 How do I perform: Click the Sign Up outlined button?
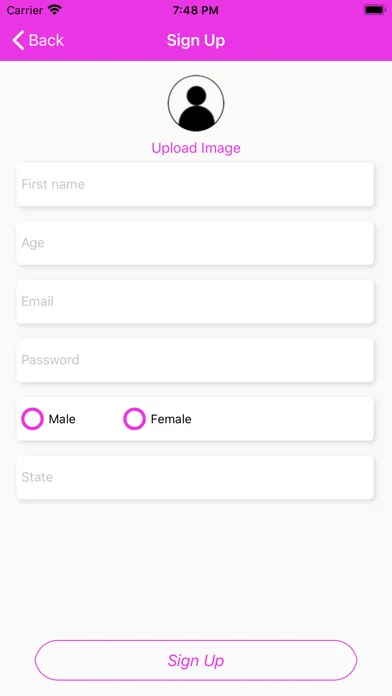click(x=196, y=660)
